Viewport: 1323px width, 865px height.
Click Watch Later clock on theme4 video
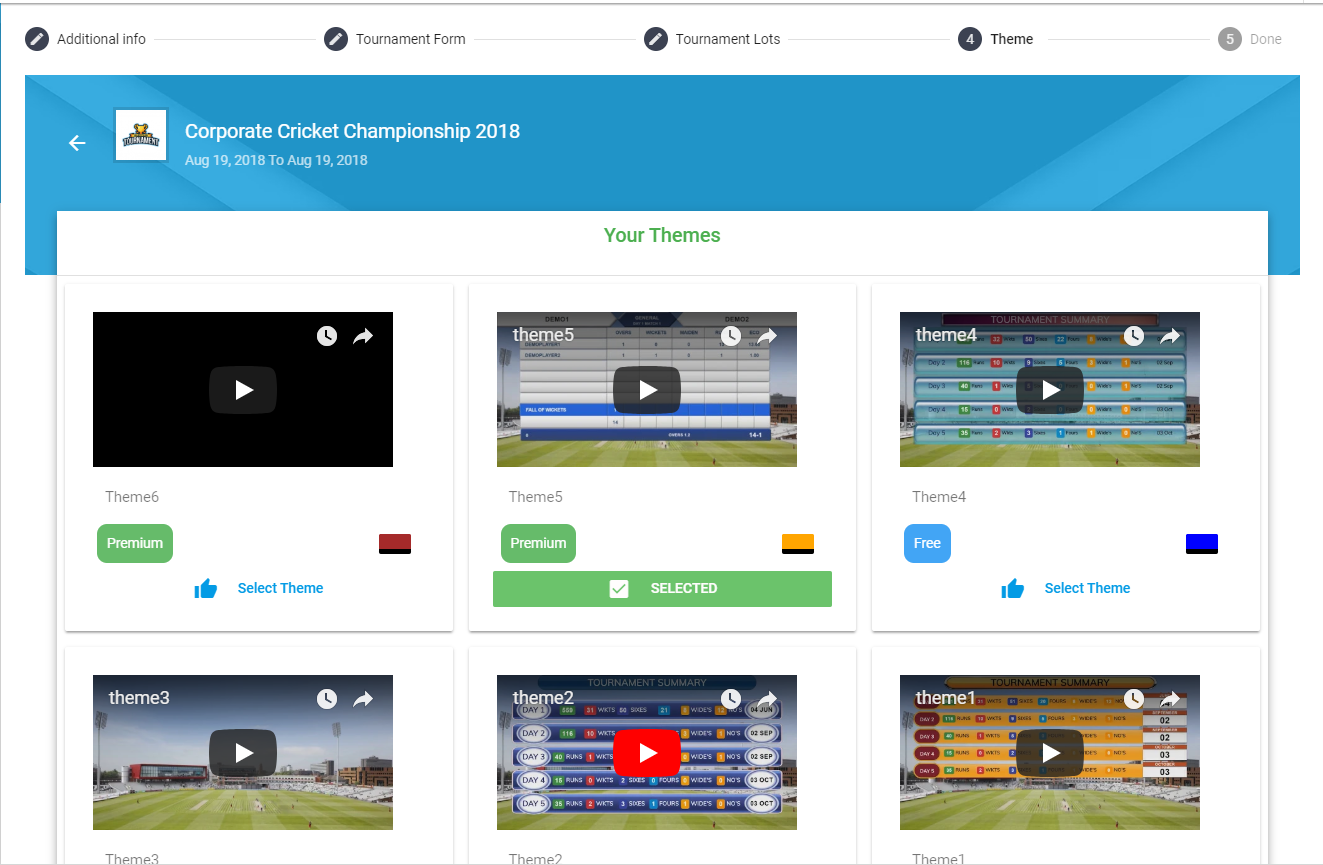(x=1134, y=336)
